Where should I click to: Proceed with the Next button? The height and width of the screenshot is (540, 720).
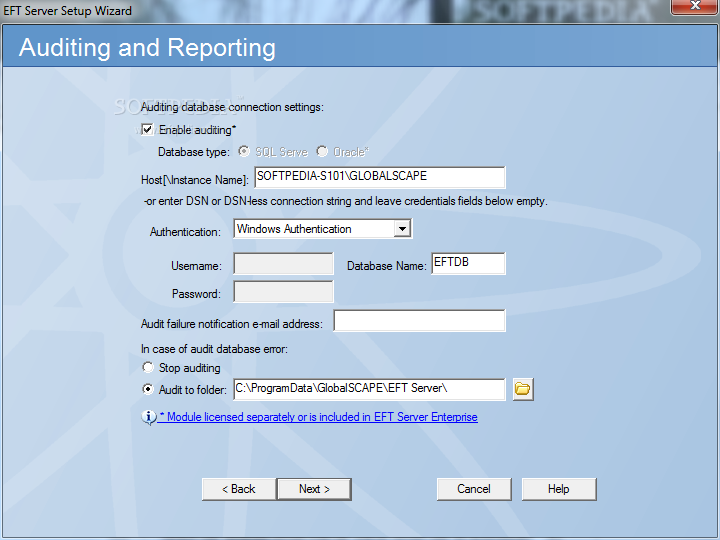(315, 489)
